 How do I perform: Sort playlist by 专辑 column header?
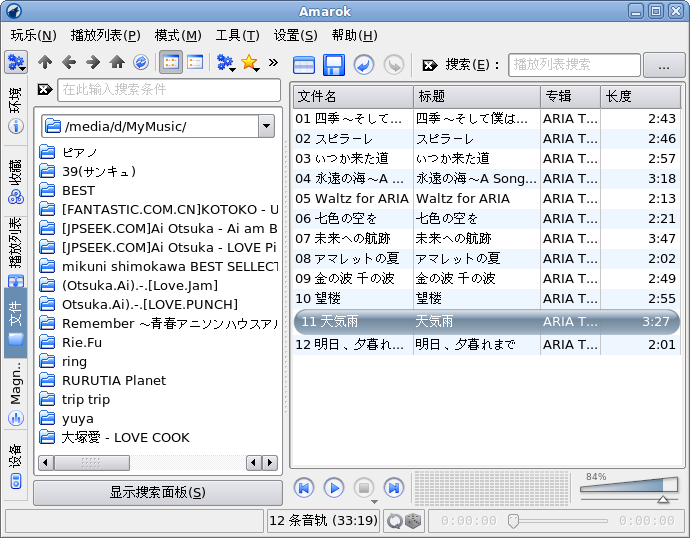click(x=571, y=96)
